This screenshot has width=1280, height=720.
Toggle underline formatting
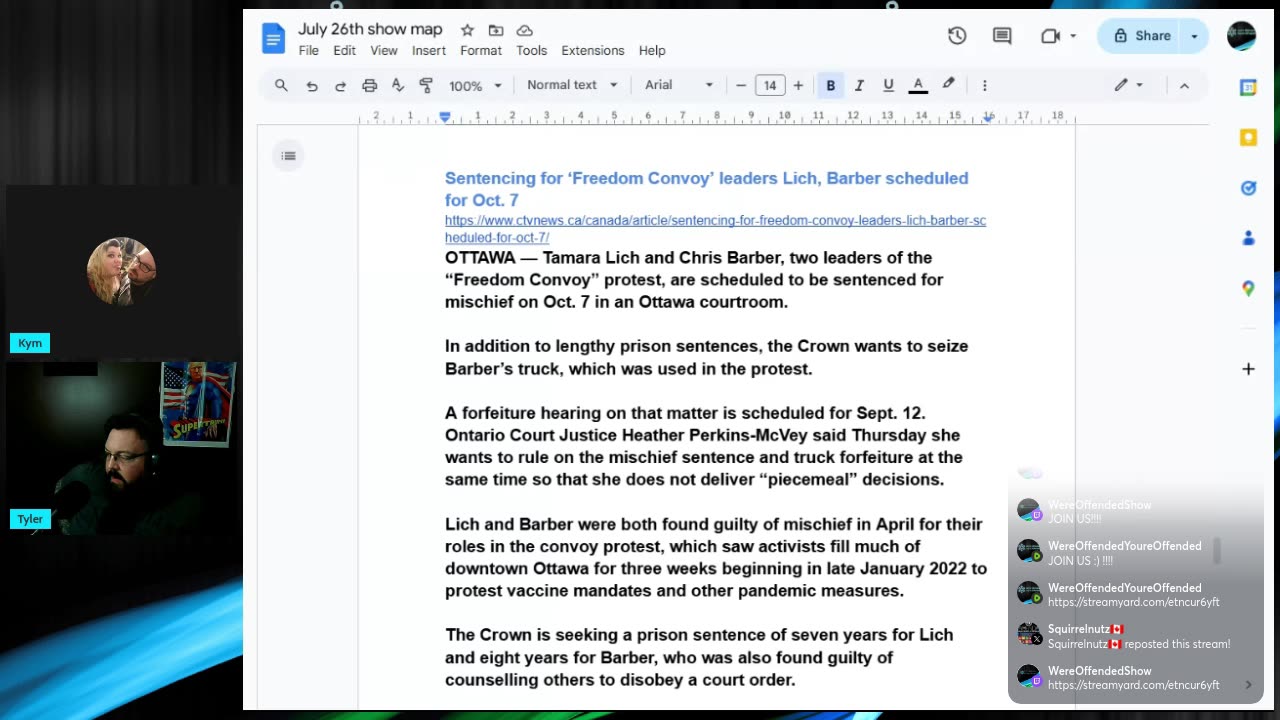click(888, 85)
